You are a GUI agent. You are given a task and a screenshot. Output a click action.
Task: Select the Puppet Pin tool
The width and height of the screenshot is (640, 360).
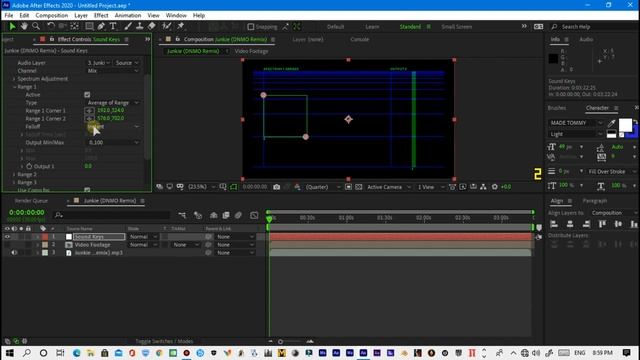(180, 27)
